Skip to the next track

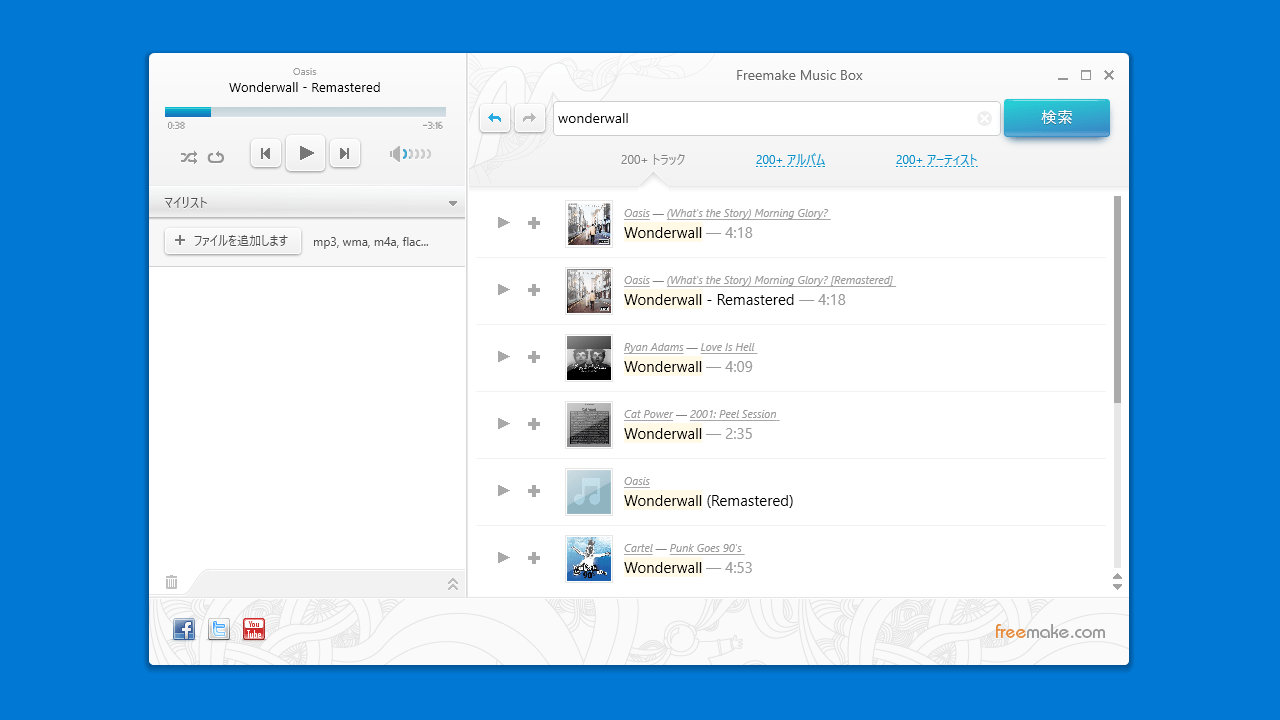pos(345,153)
